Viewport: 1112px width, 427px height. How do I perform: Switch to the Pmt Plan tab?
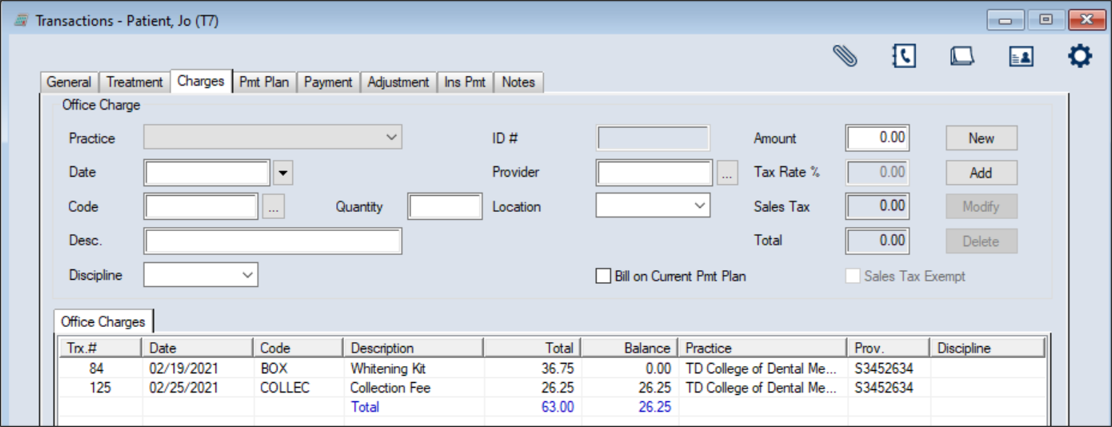(264, 82)
